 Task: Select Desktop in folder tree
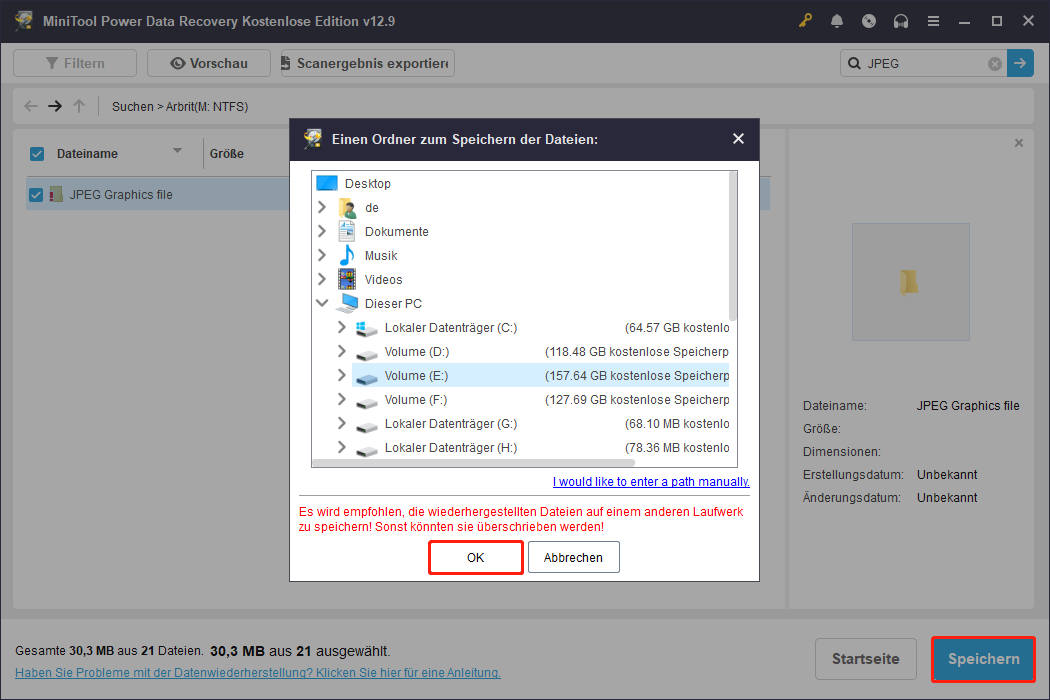click(x=368, y=183)
